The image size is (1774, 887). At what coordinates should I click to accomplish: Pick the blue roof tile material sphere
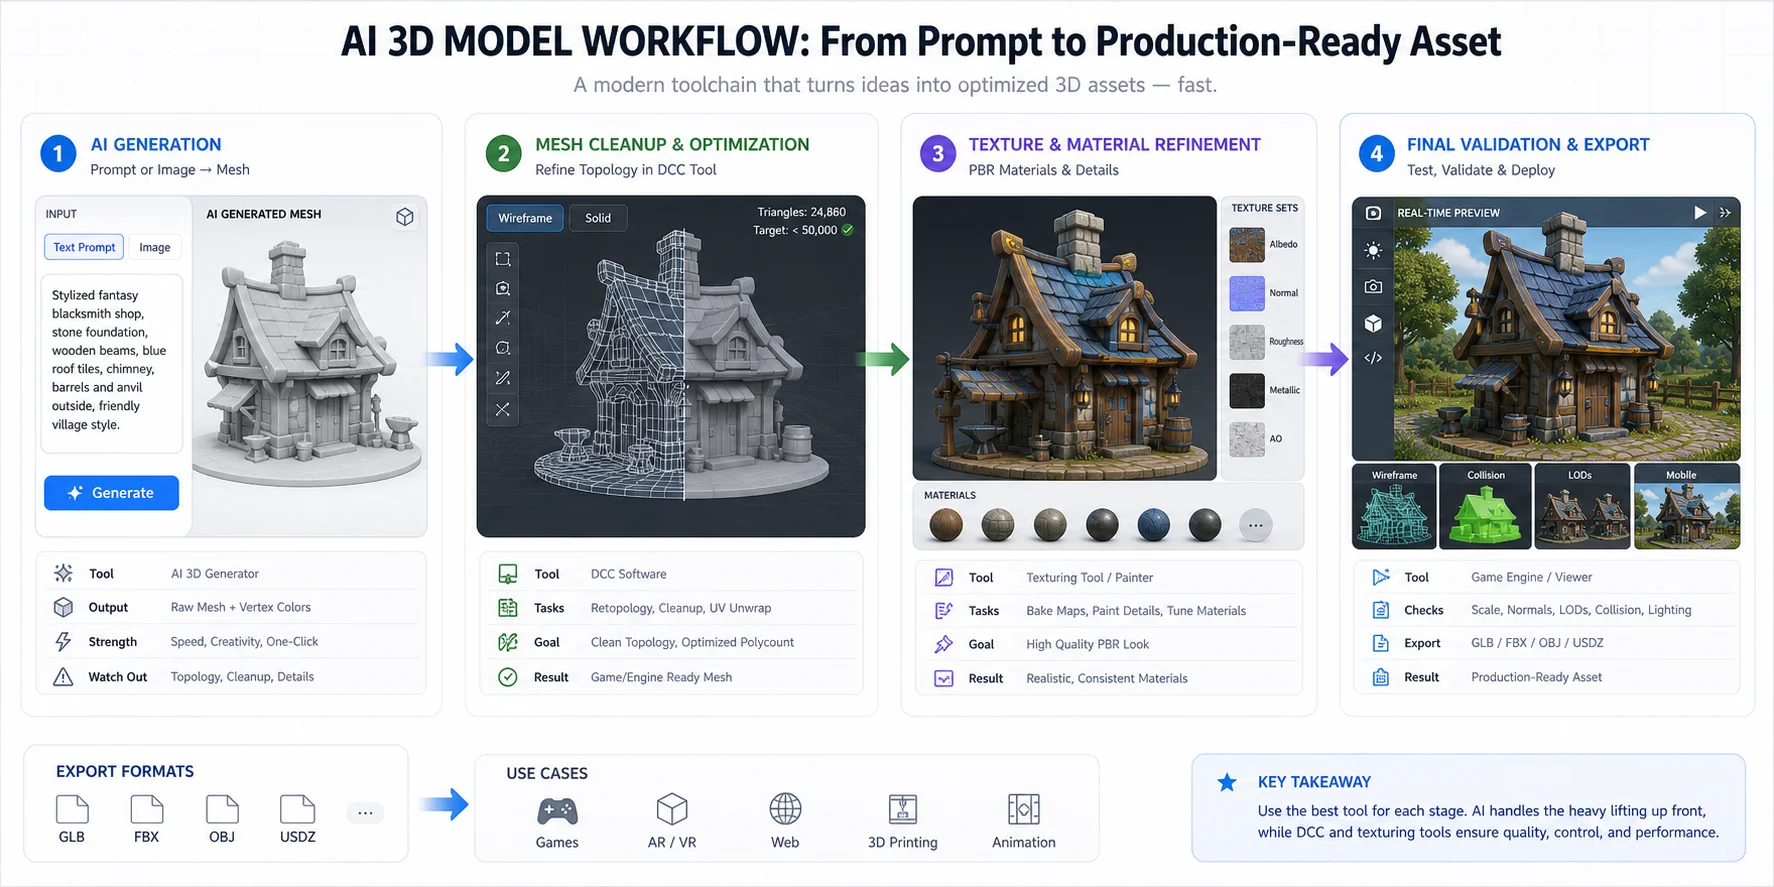click(1153, 525)
